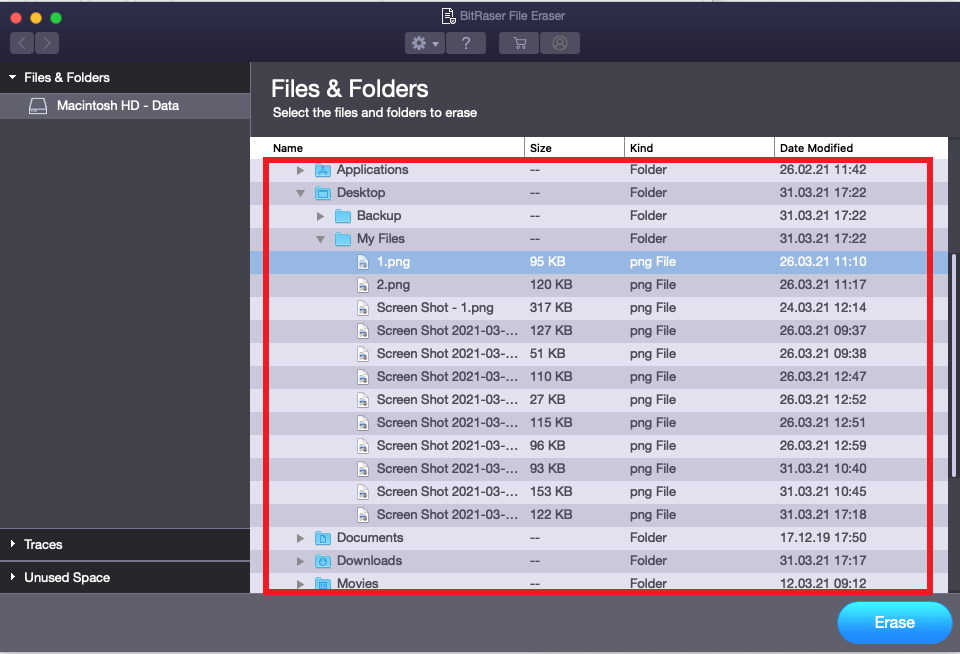Viewport: 960px width, 654px height.
Task: Select the Backup folder name
Action: coord(379,216)
